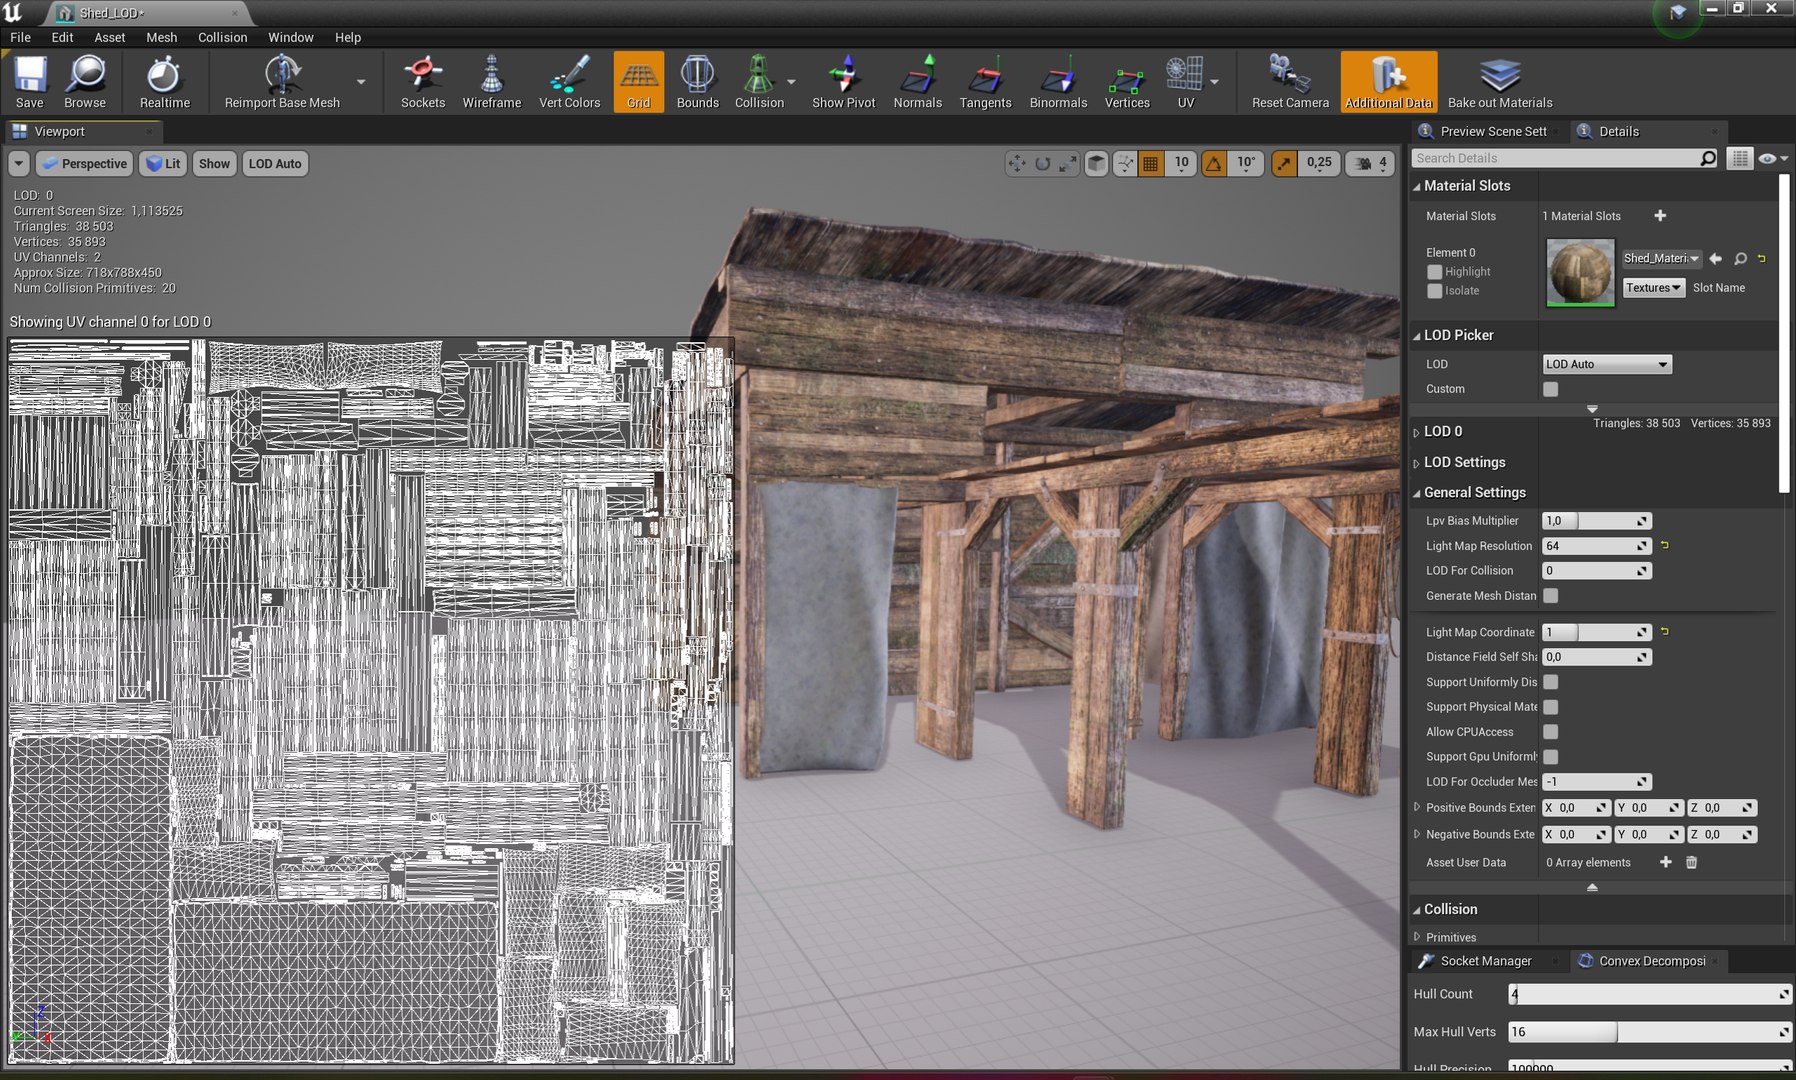Viewport: 1796px width, 1080px height.
Task: Click Show Pivot icon
Action: 843,82
